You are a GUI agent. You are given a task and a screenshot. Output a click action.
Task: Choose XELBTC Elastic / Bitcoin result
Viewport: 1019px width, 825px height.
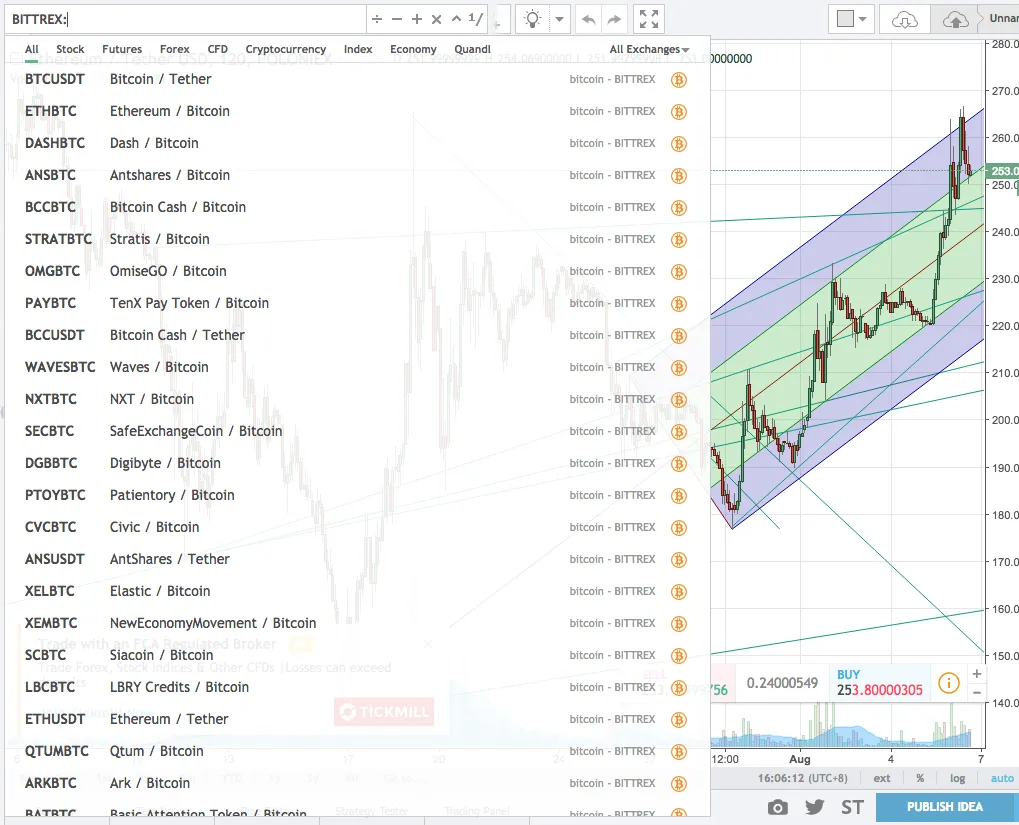[357, 591]
